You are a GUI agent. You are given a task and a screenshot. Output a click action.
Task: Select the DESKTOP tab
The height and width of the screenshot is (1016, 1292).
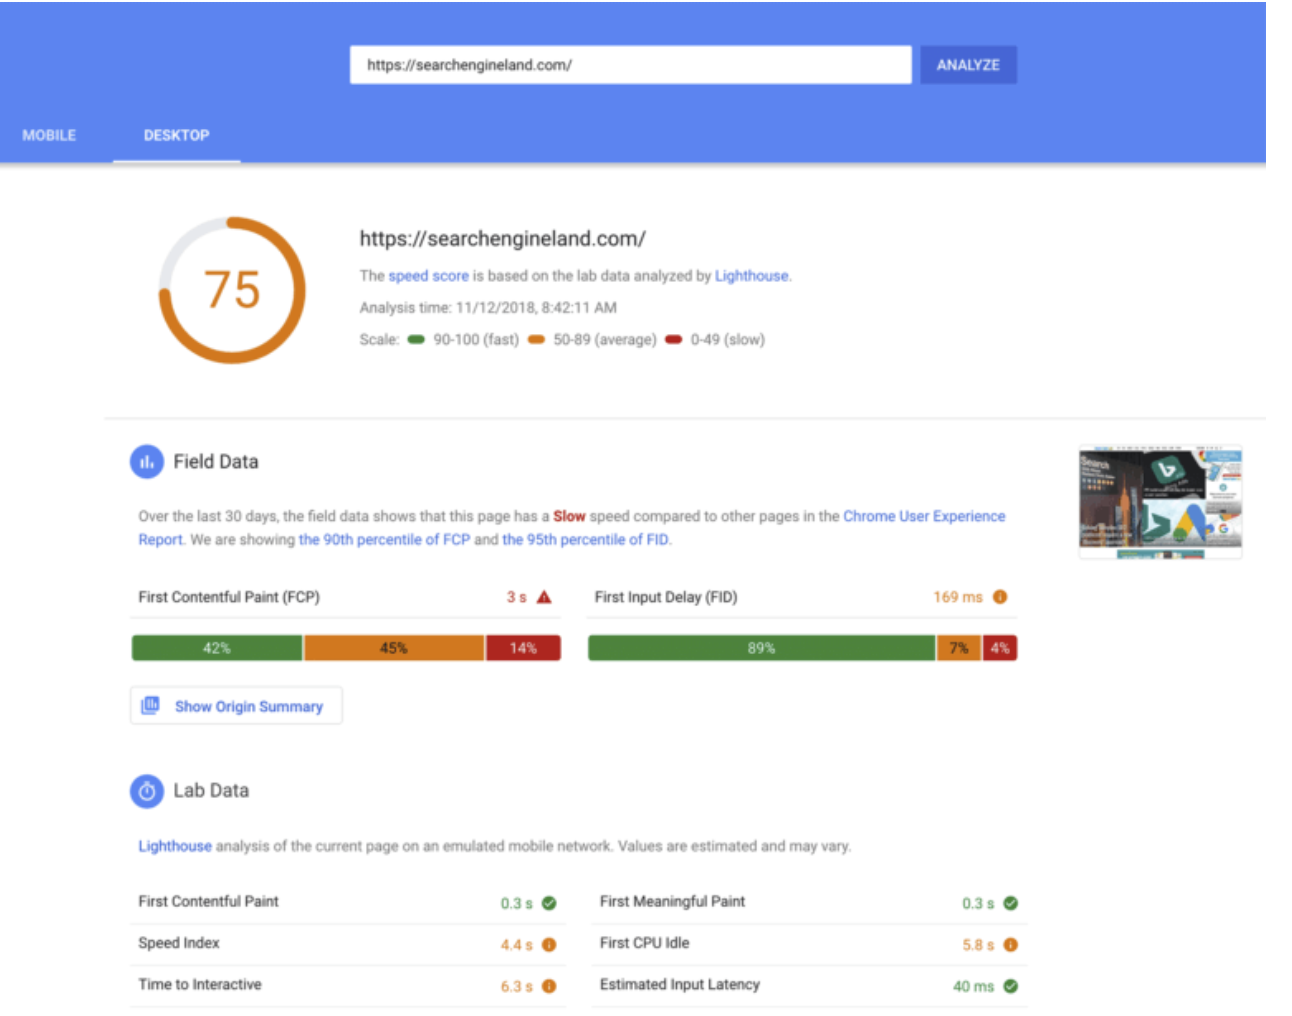[x=176, y=135]
